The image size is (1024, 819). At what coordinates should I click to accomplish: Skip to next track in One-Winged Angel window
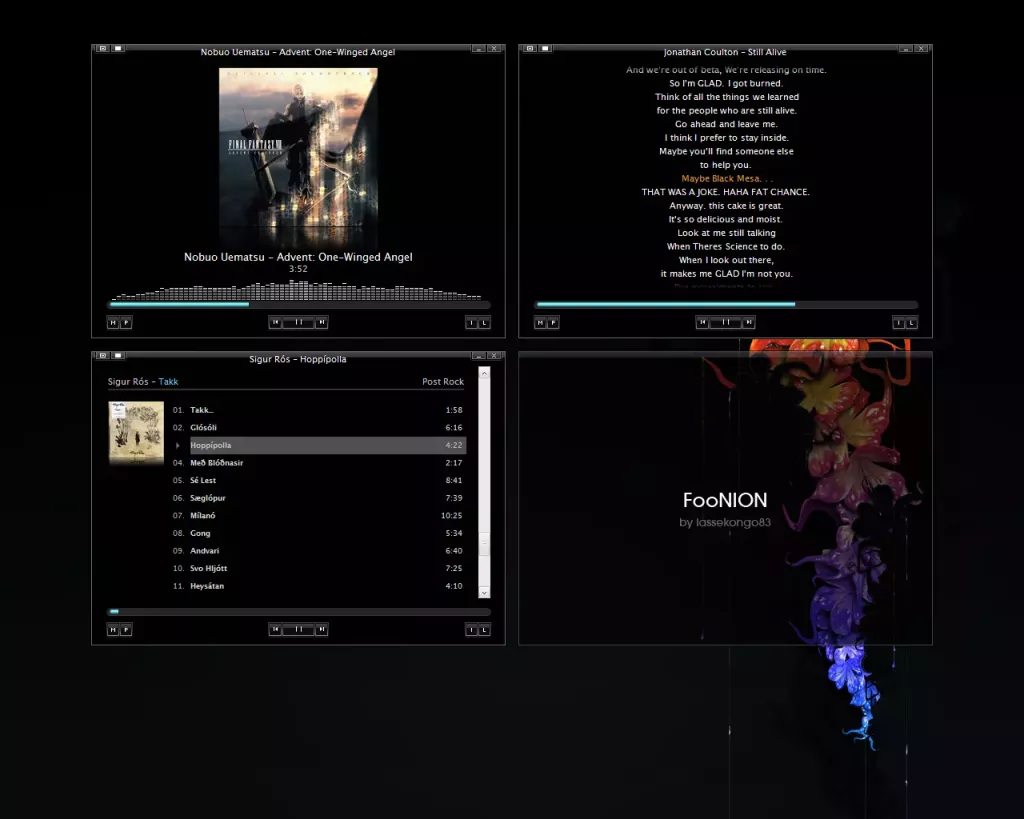click(322, 323)
